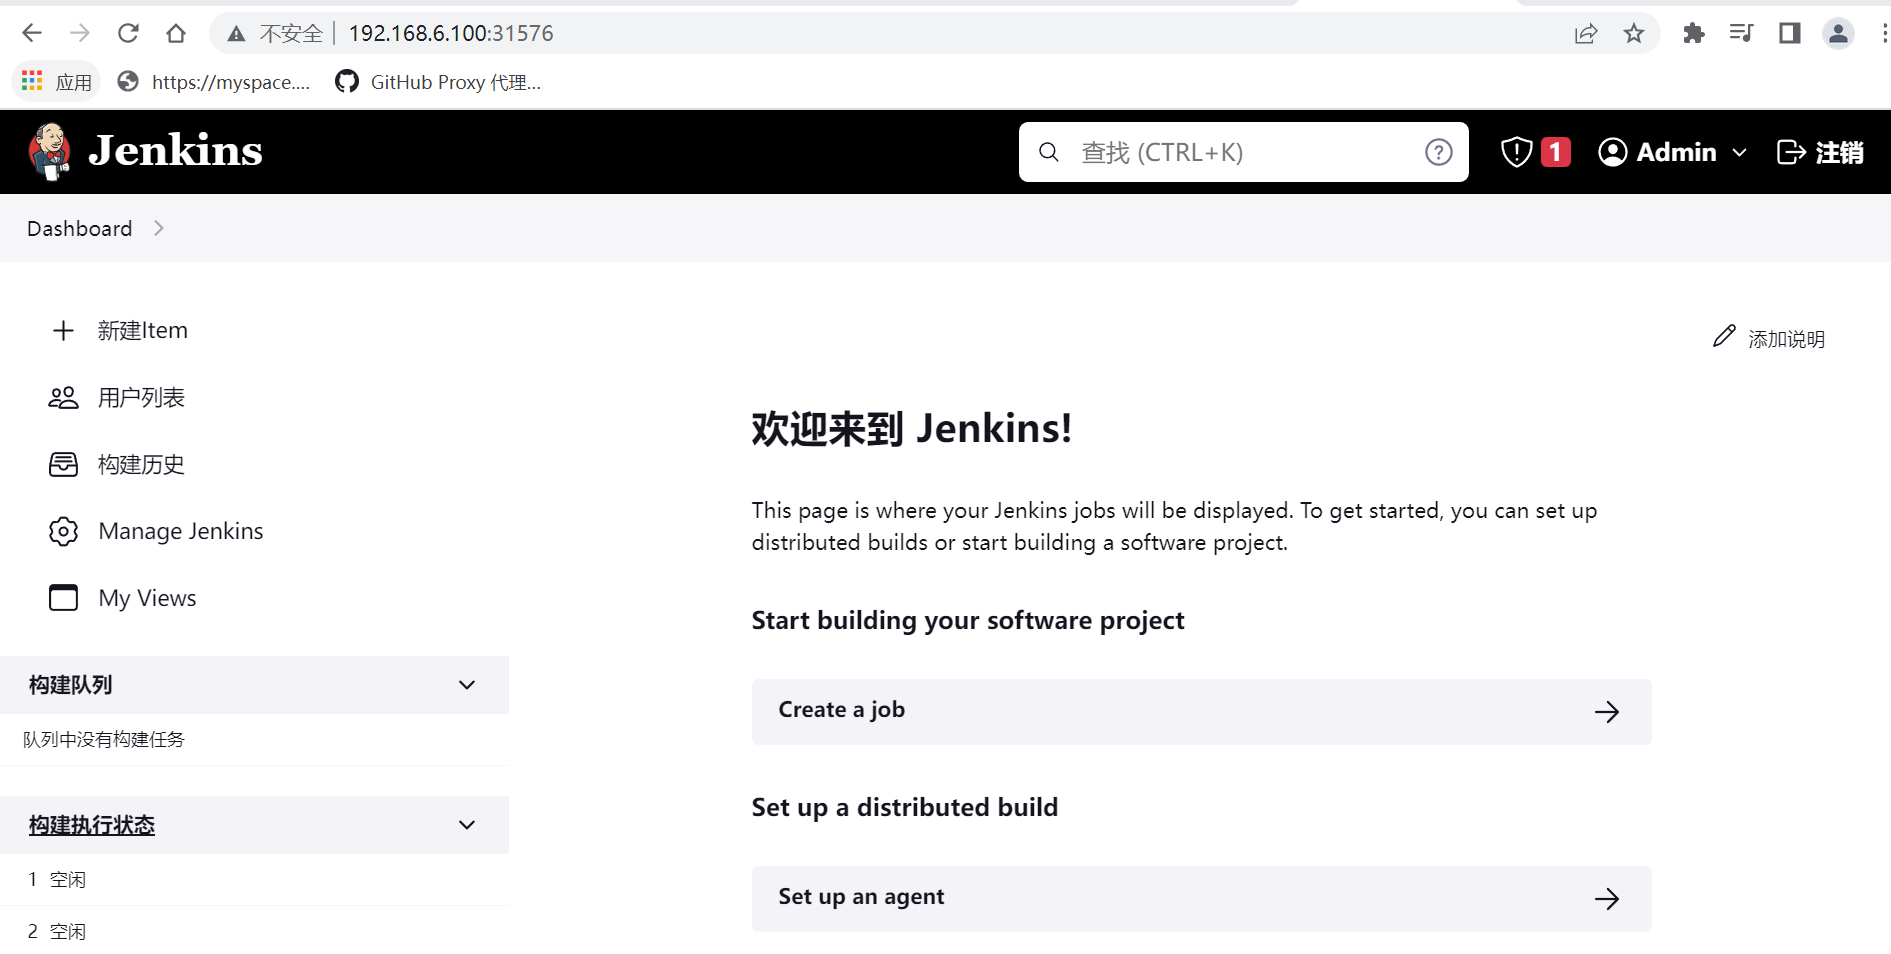Reload the page with refresh icon
This screenshot has width=1891, height=954.
(128, 33)
